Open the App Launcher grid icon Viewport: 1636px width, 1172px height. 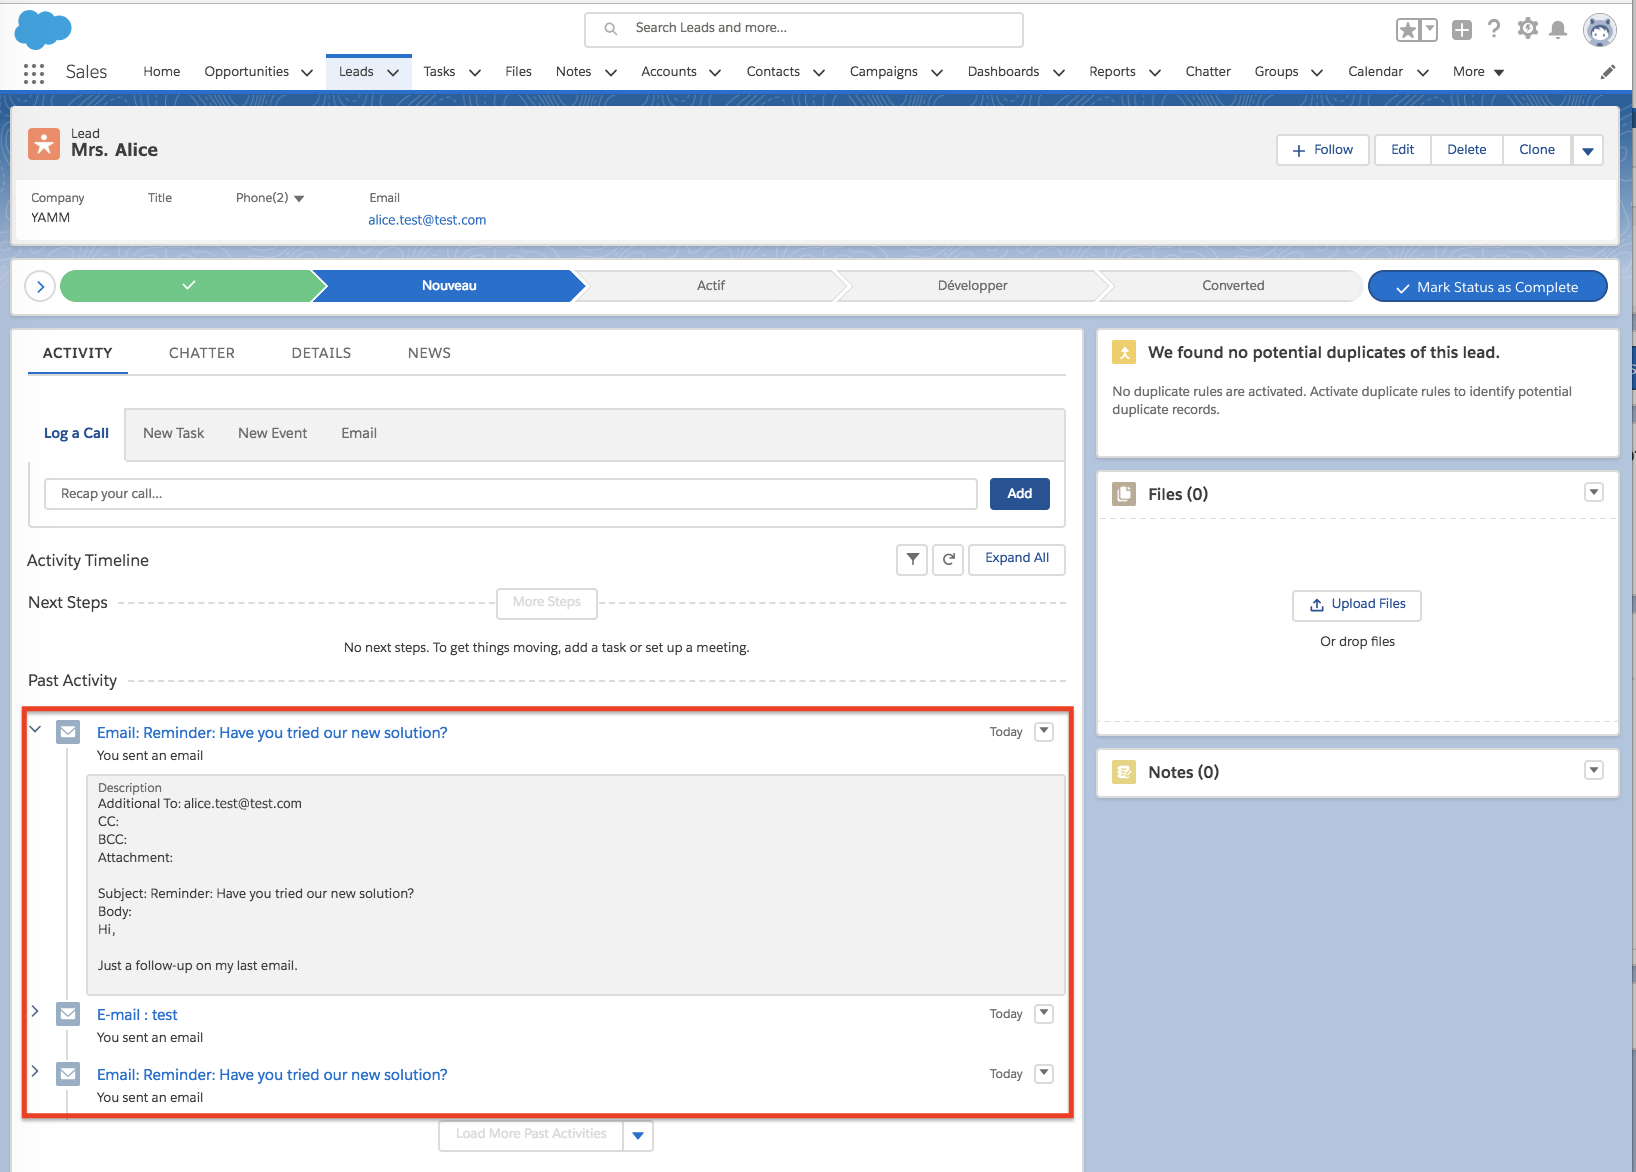coord(33,73)
